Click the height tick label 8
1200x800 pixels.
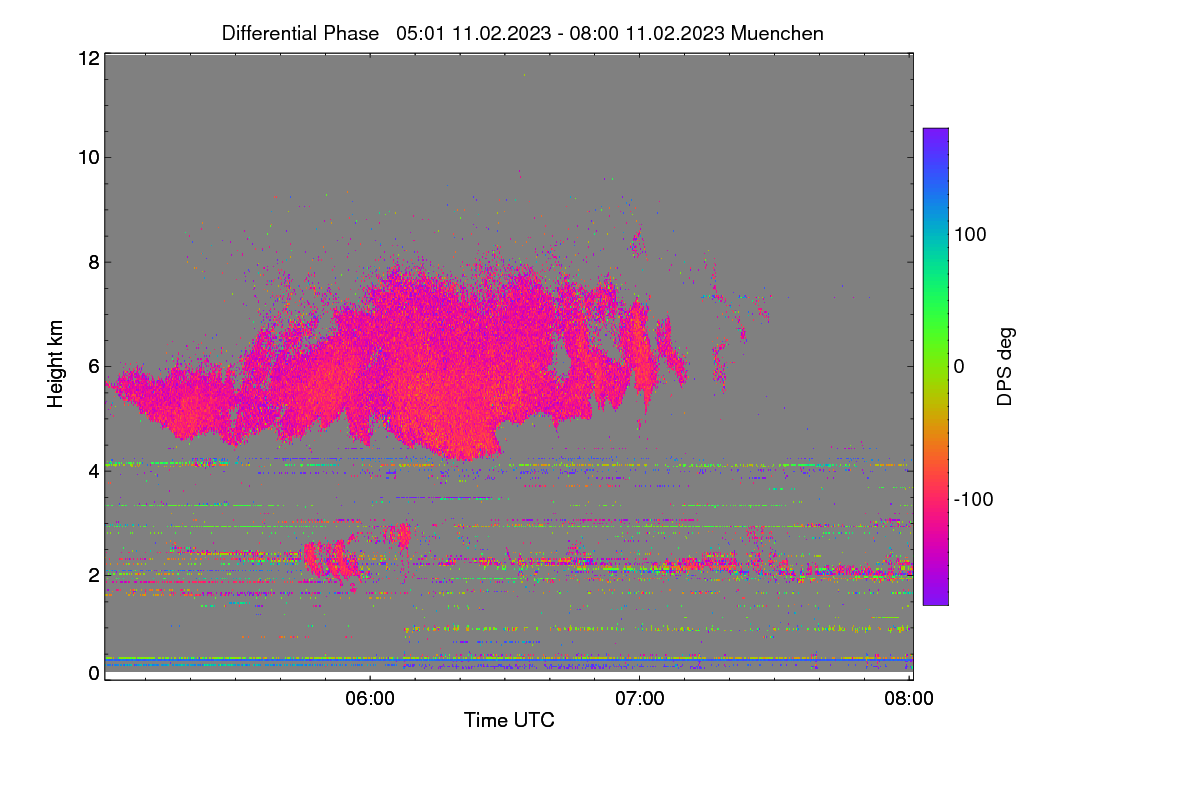[x=94, y=262]
